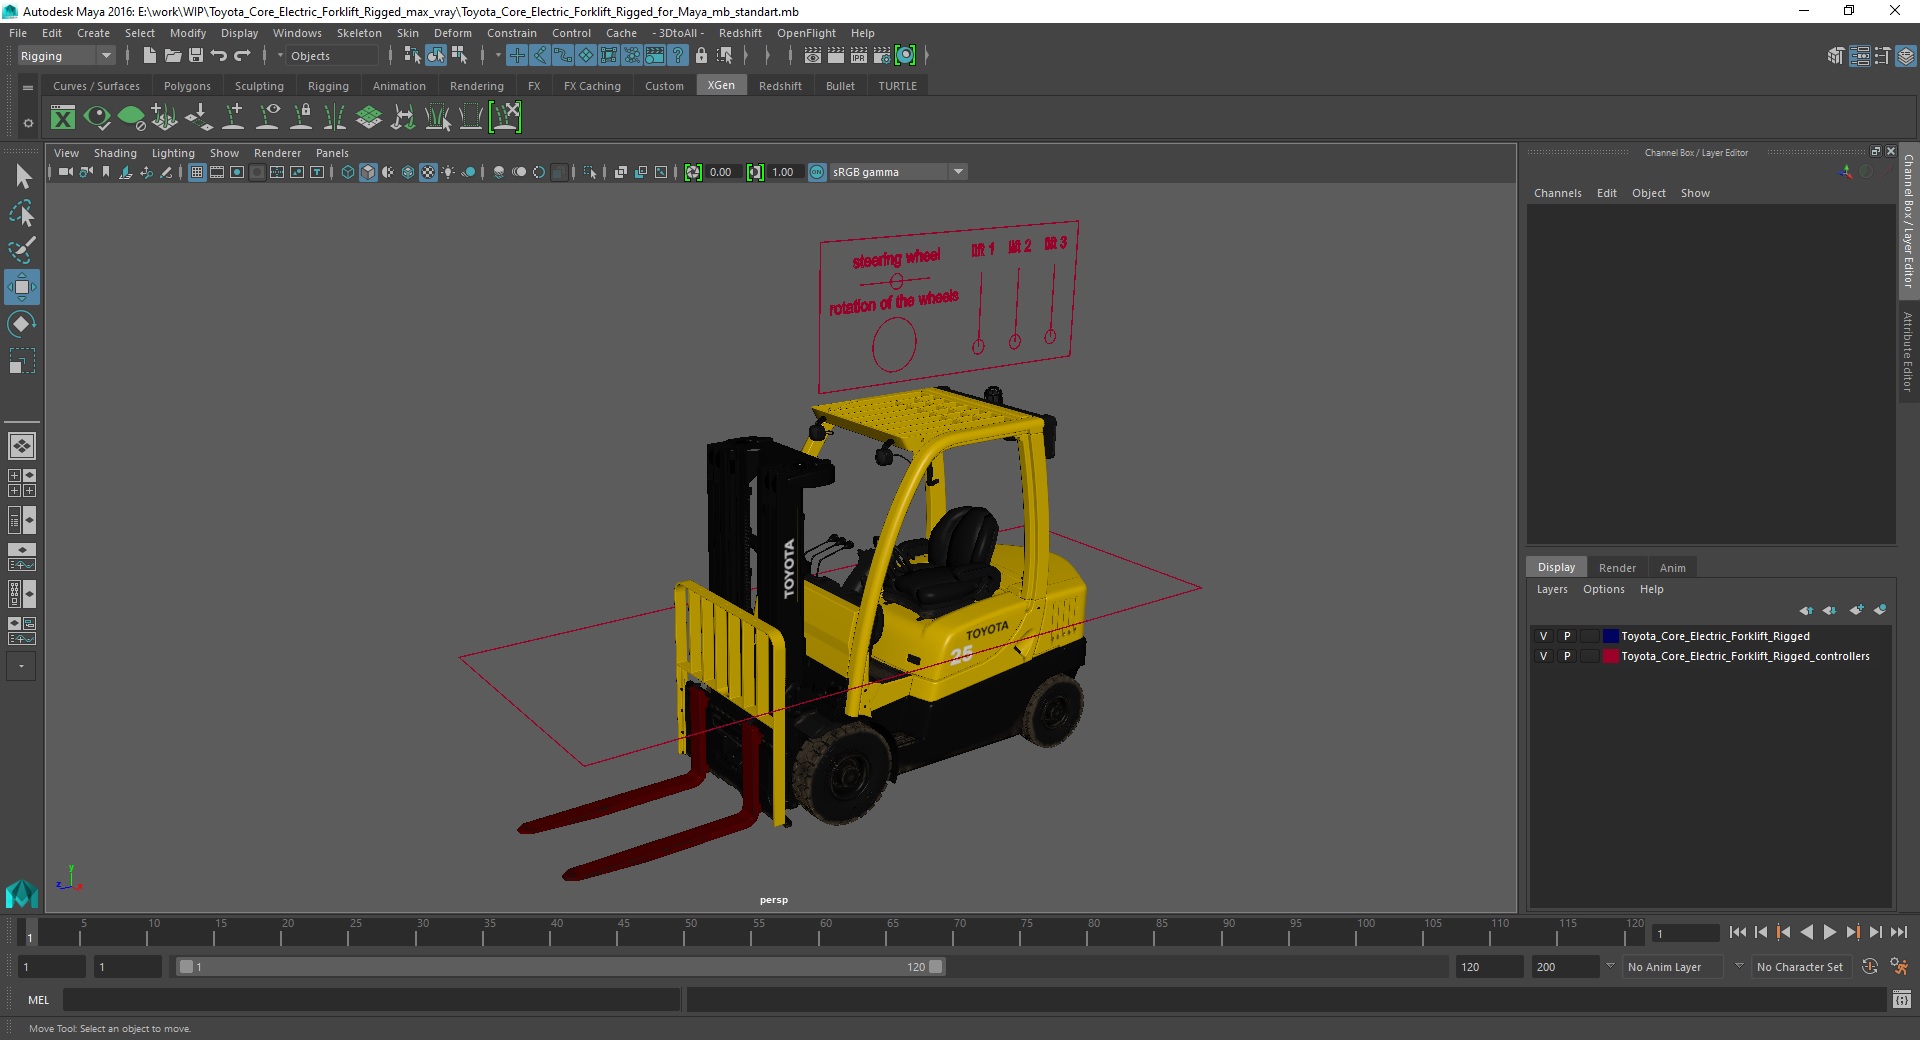The height and width of the screenshot is (1040, 1920).
Task: Click red color swatch of controllers layer
Action: click(1610, 656)
